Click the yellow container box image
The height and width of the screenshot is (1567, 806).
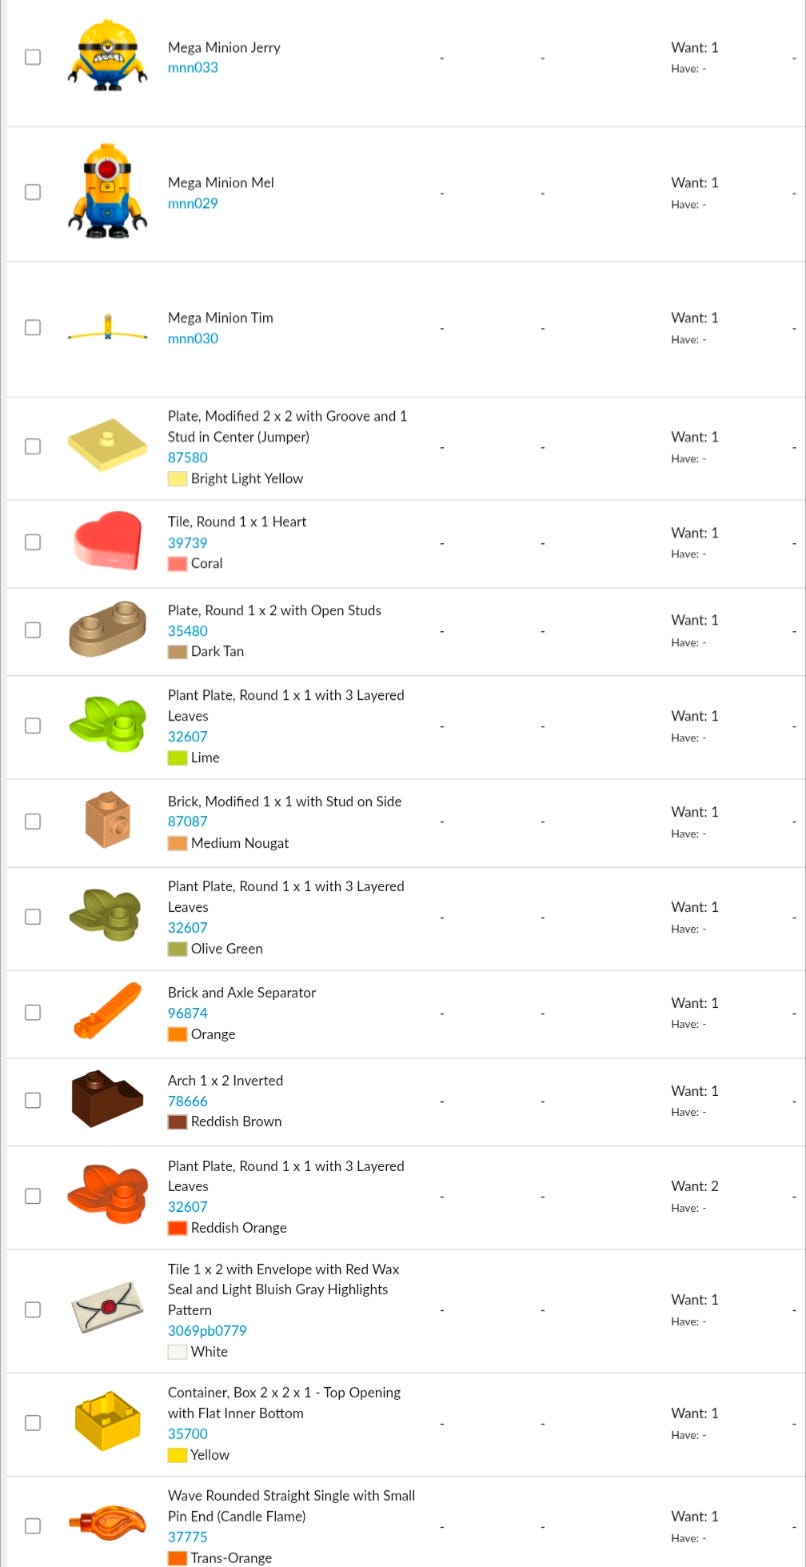tap(107, 1422)
